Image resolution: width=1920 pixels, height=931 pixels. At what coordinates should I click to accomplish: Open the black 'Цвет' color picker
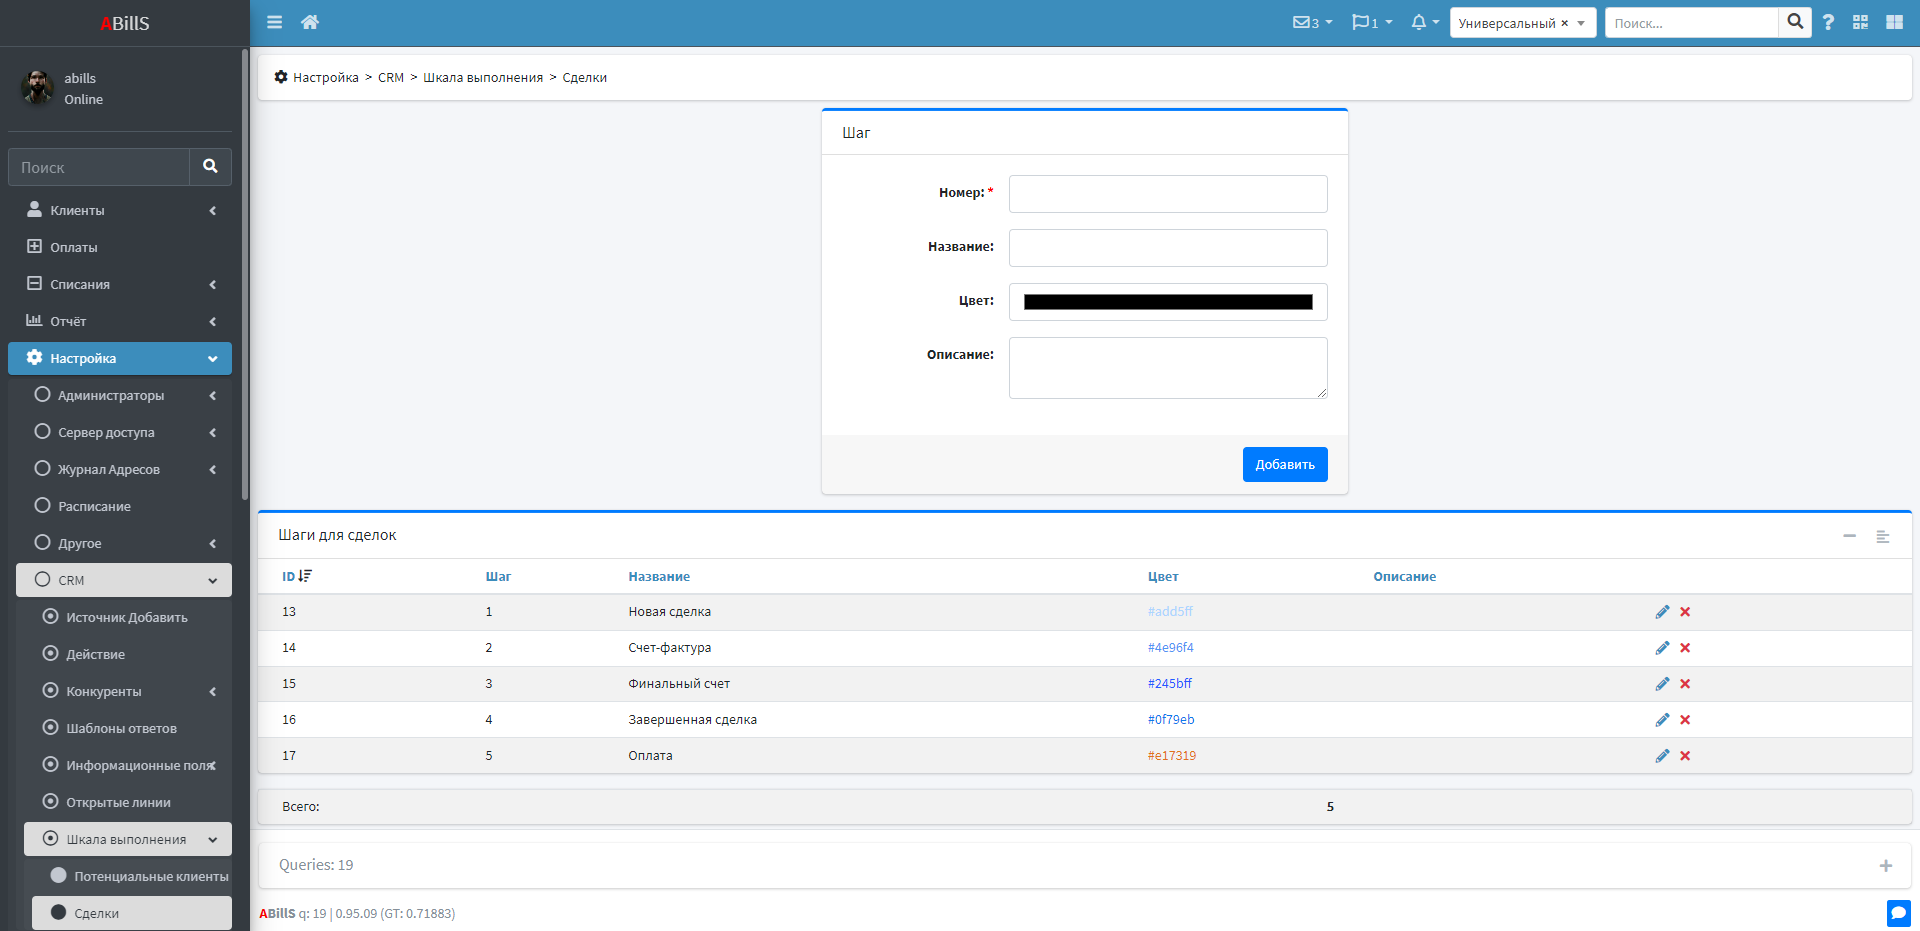[1167, 302]
